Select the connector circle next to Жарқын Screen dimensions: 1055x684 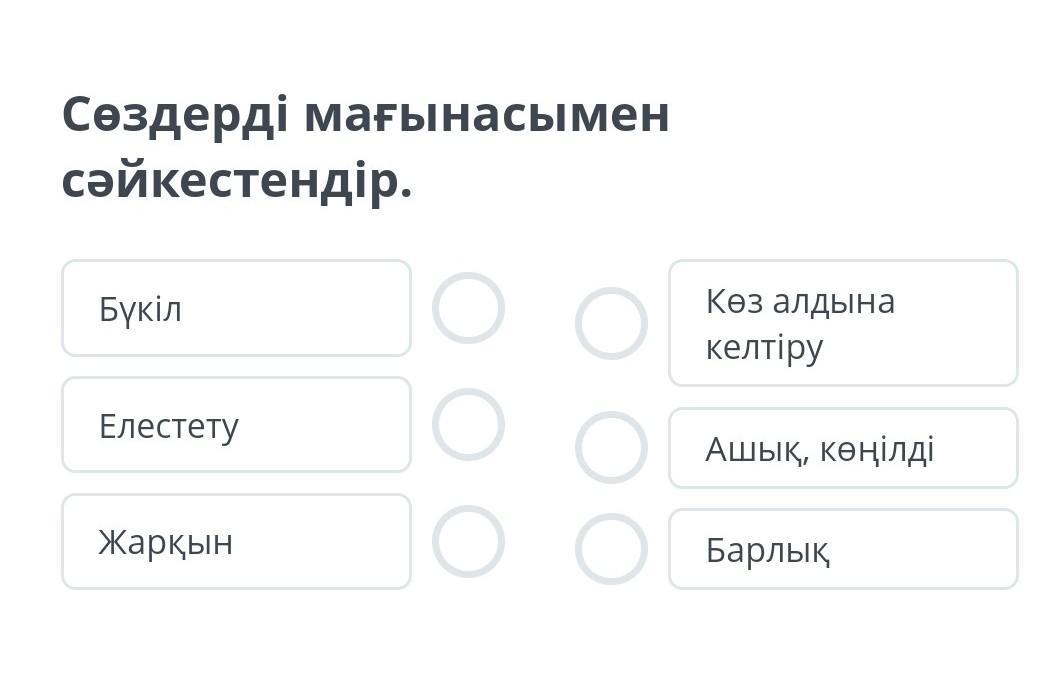click(x=468, y=541)
